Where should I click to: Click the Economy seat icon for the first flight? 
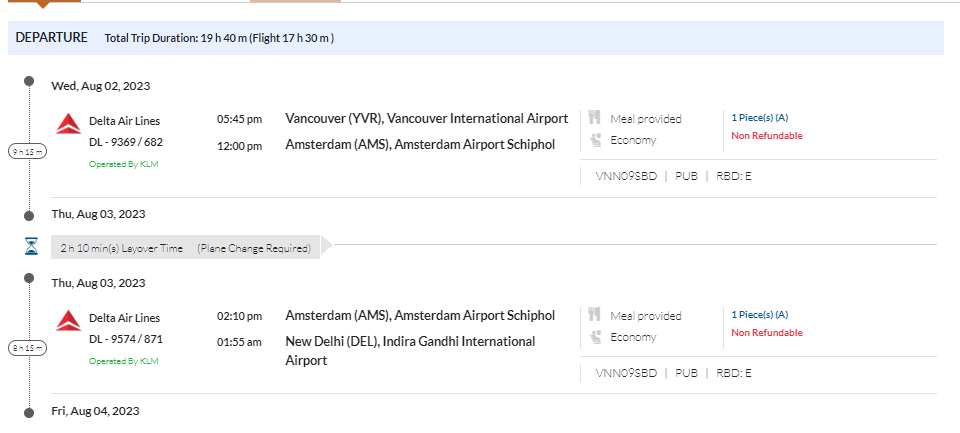coord(594,140)
